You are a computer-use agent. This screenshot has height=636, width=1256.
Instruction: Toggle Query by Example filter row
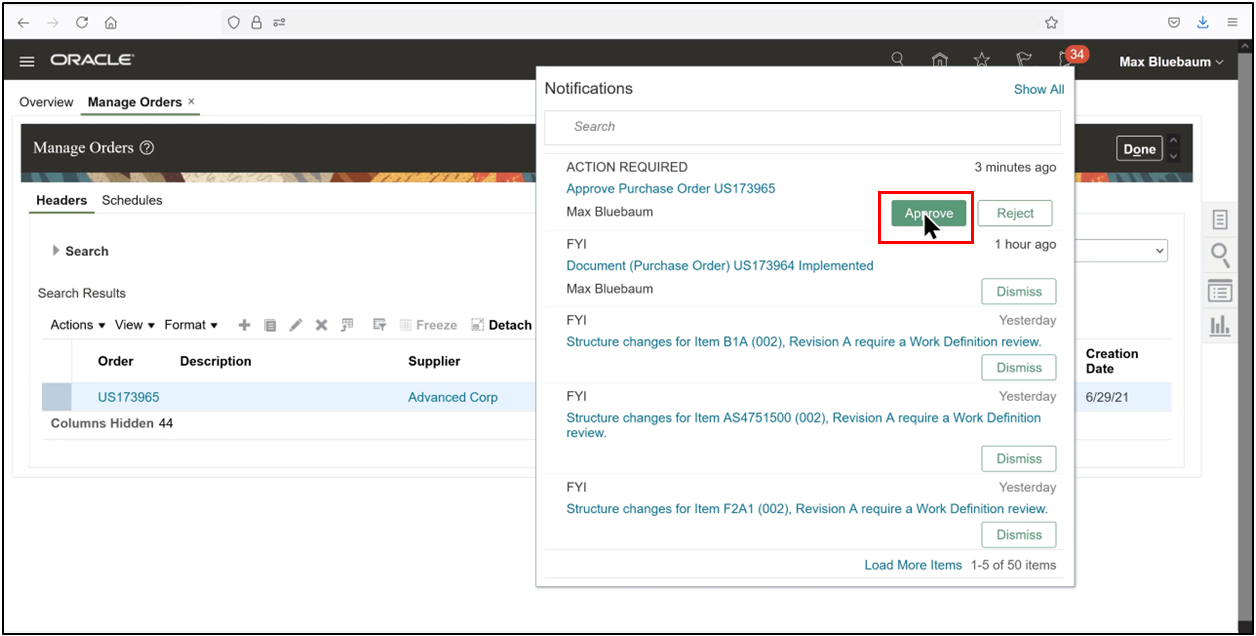379,325
